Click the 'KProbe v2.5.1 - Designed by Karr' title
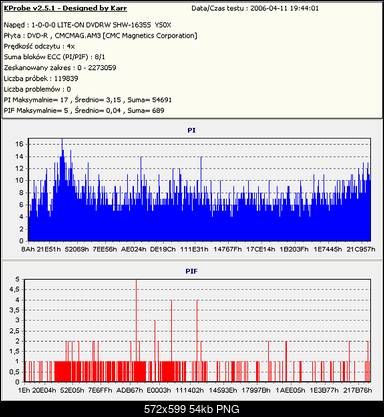Viewport: 384px width, 417px height. click(65, 8)
